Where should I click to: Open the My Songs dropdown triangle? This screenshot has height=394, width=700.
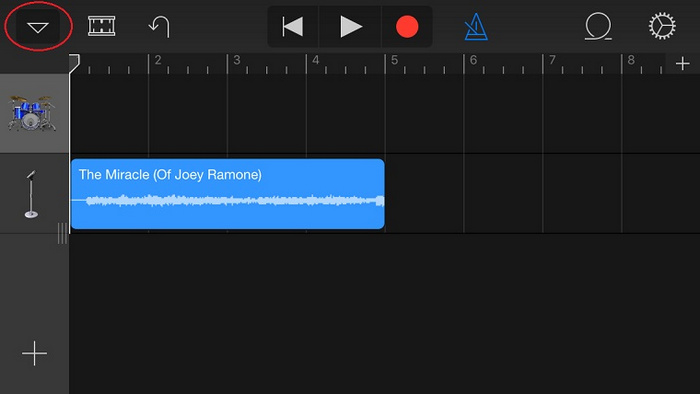coord(38,27)
